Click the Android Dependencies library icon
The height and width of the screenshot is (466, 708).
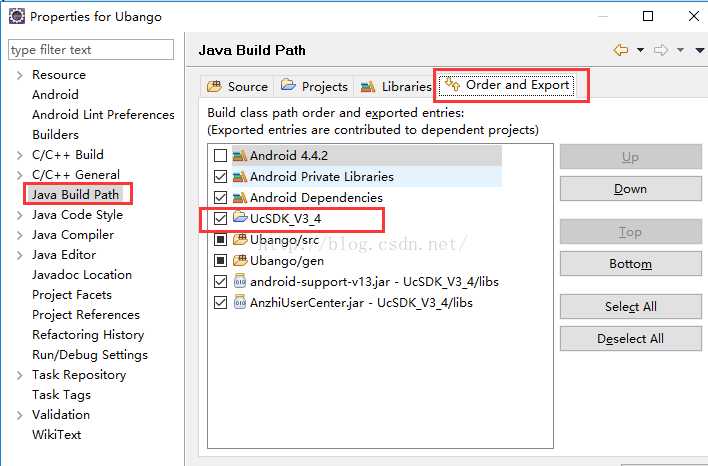[x=240, y=198]
